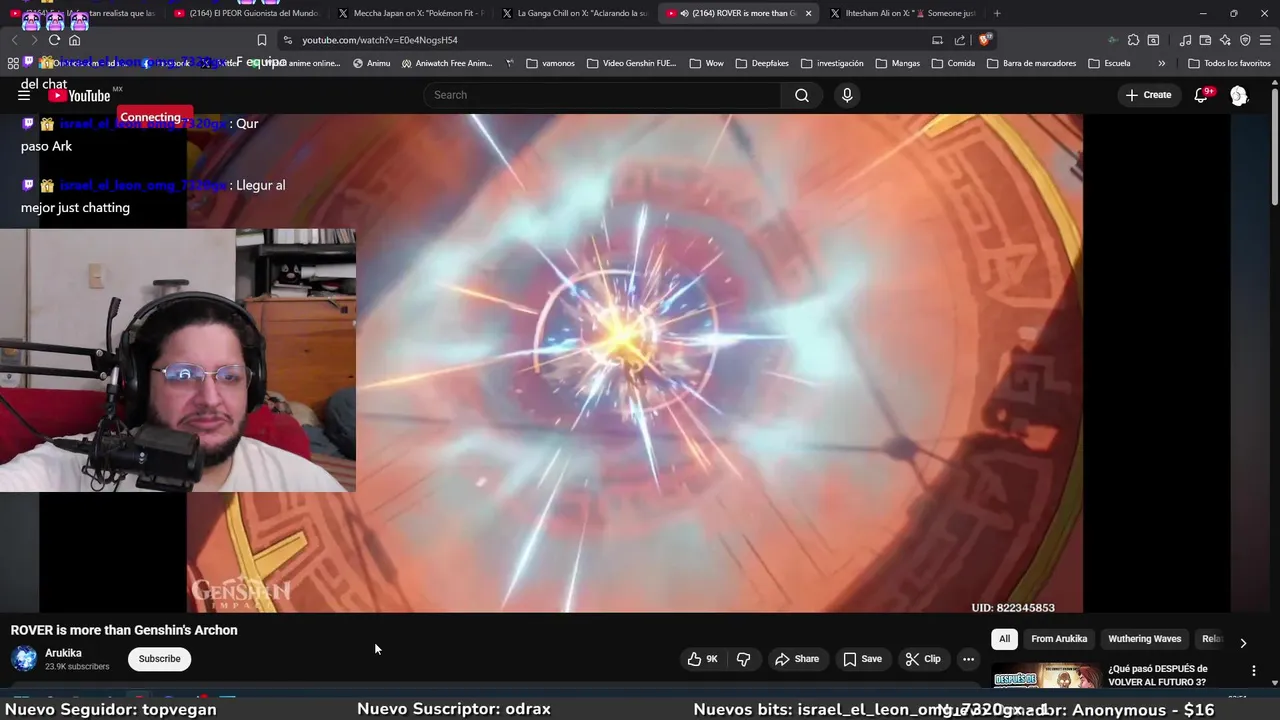
Task: Close the ROVER is more than G tab
Action: 808,13
